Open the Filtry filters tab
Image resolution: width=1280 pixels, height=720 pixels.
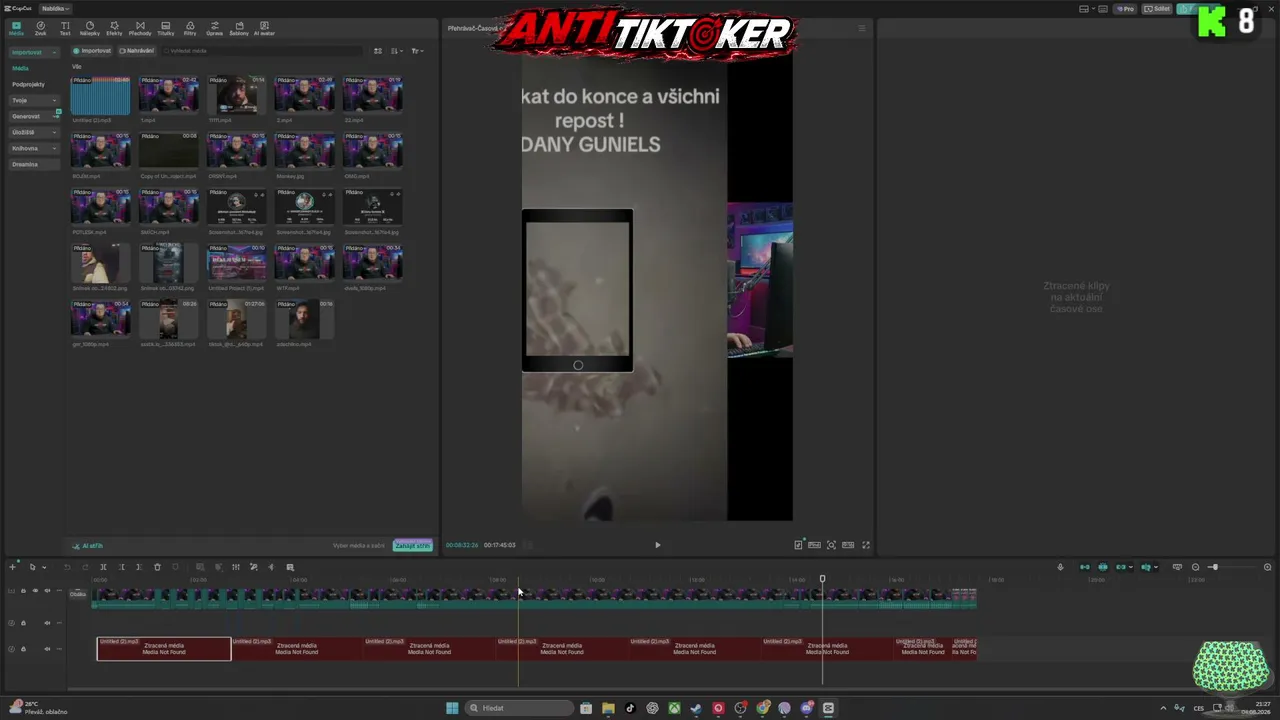(190, 29)
